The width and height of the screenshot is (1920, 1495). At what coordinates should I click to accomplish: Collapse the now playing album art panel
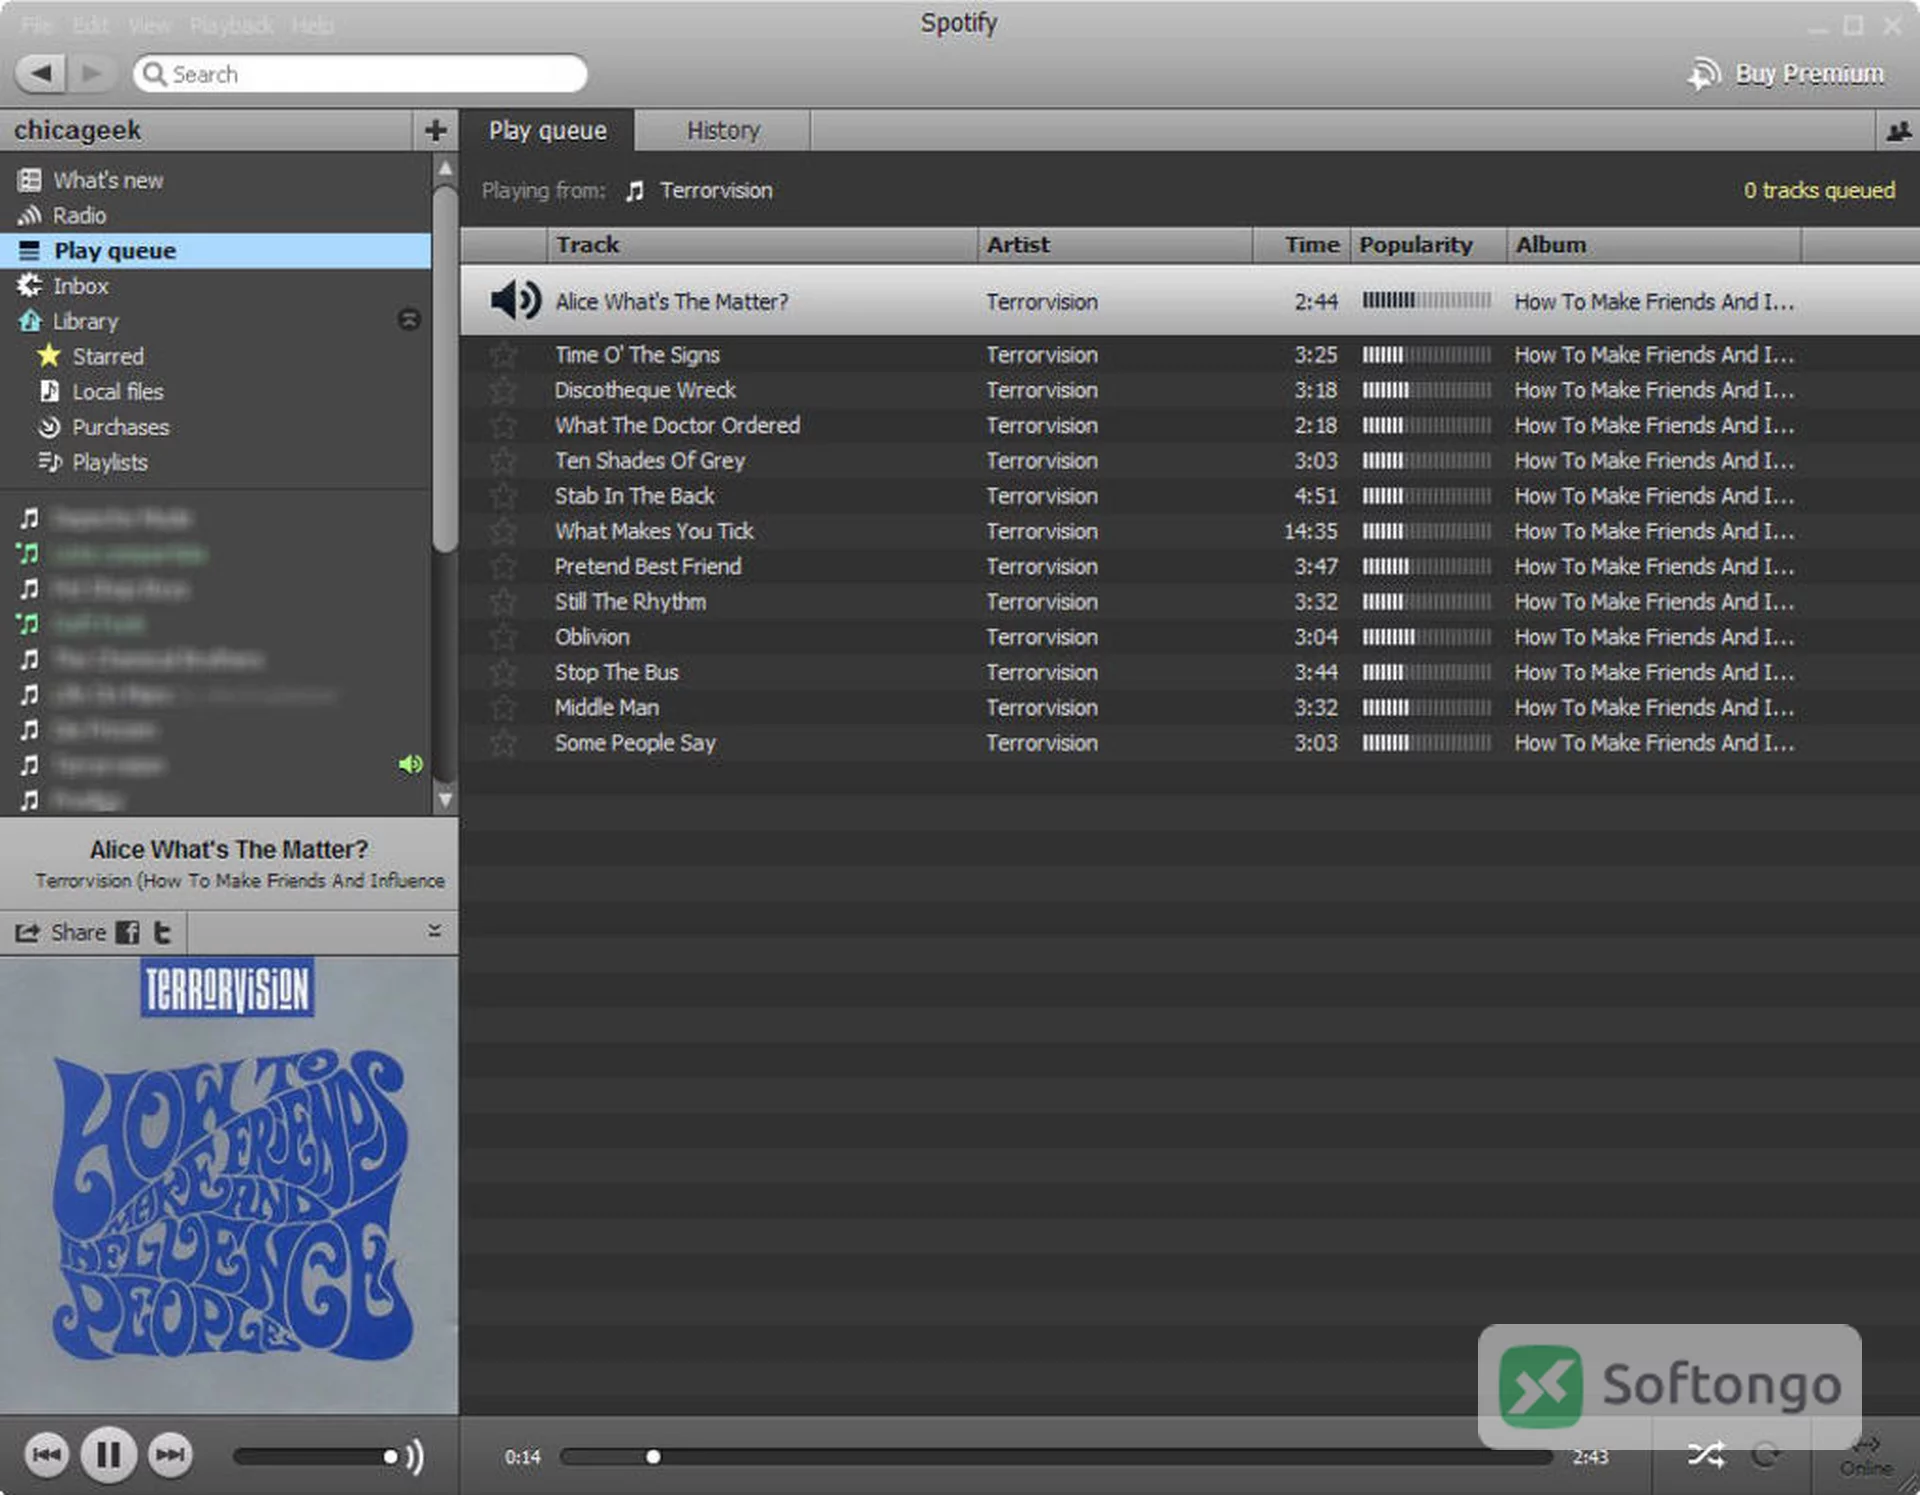434,931
